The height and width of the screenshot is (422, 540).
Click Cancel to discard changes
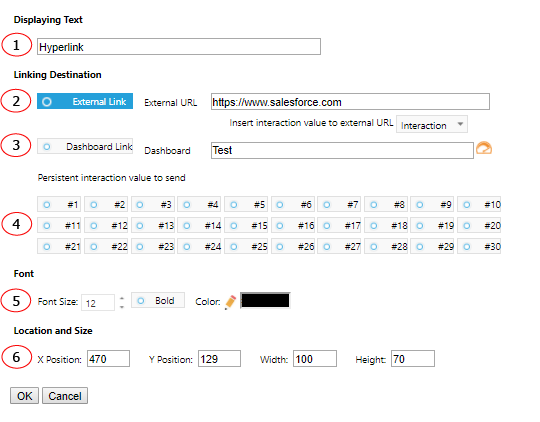click(65, 395)
